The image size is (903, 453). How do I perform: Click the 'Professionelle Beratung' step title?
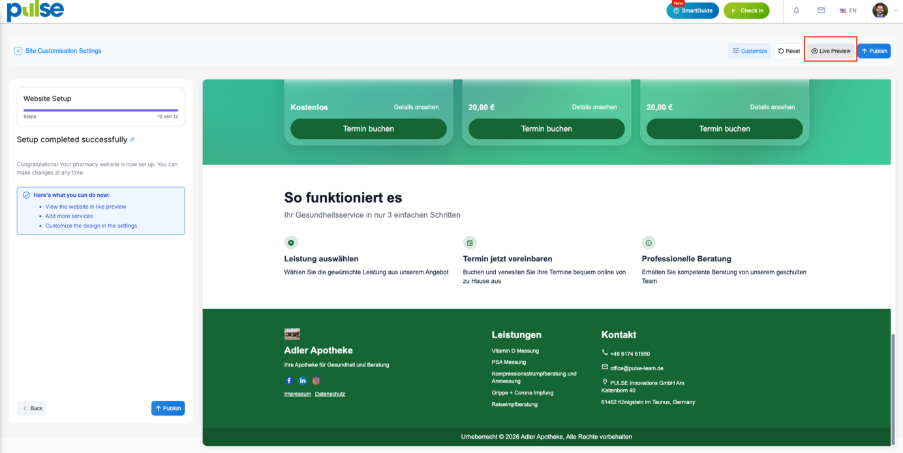686,259
